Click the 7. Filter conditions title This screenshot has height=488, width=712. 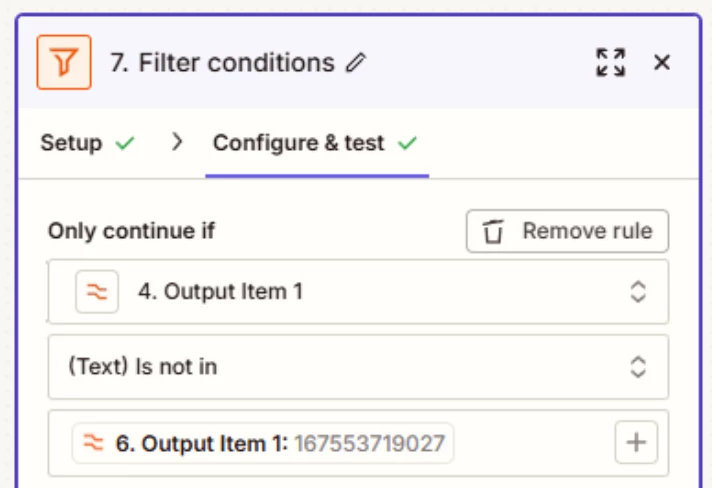pyautogui.click(x=222, y=63)
